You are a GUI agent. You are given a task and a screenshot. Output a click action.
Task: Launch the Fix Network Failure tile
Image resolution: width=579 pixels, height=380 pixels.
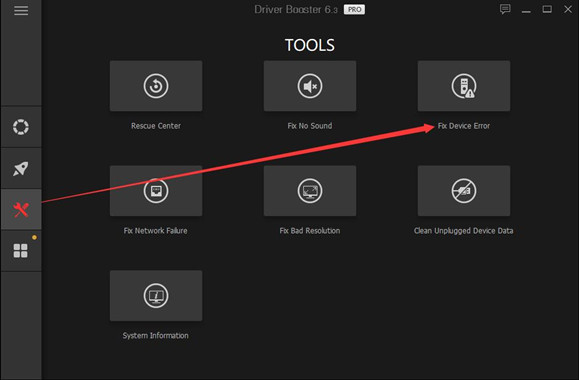pos(156,191)
